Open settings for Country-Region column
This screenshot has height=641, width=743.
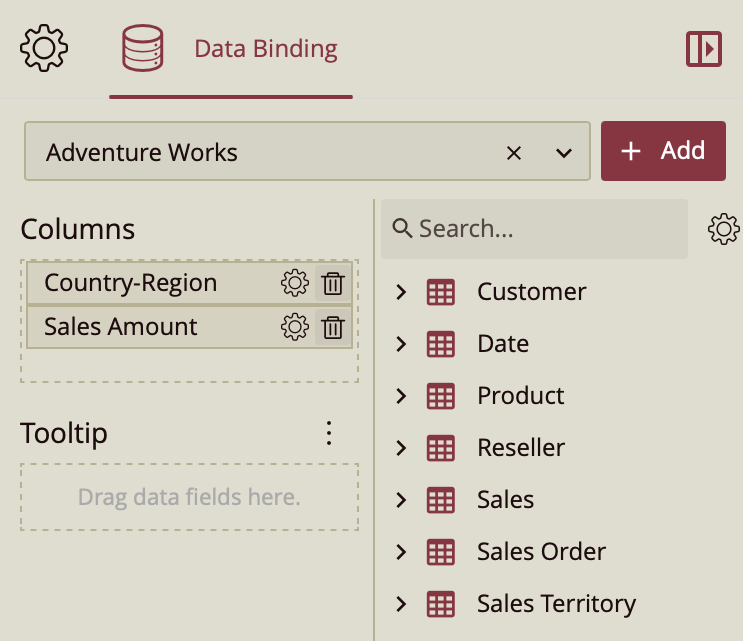pyautogui.click(x=294, y=284)
